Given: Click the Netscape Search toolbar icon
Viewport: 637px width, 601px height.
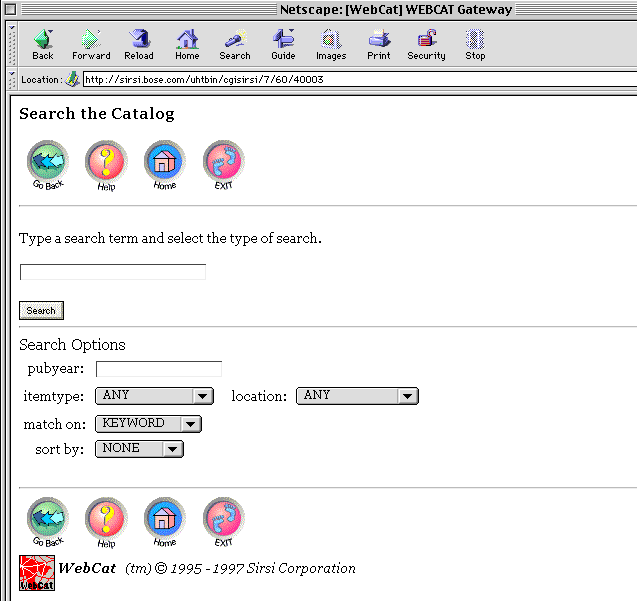Looking at the screenshot, I should tap(235, 43).
